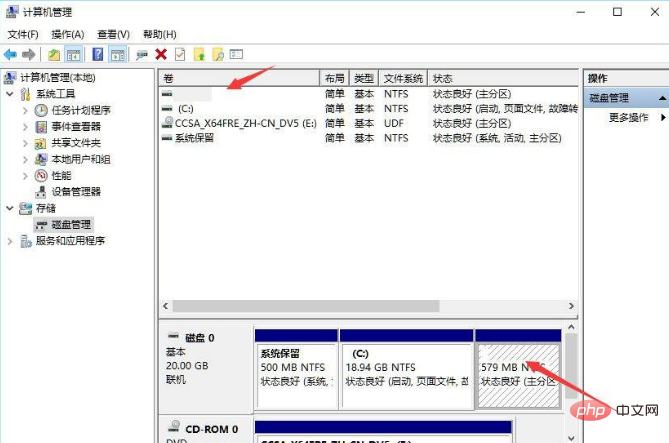Viewport: 669px width, 443px height.
Task: Click the Back arrow toolbar icon
Action: (x=10, y=55)
